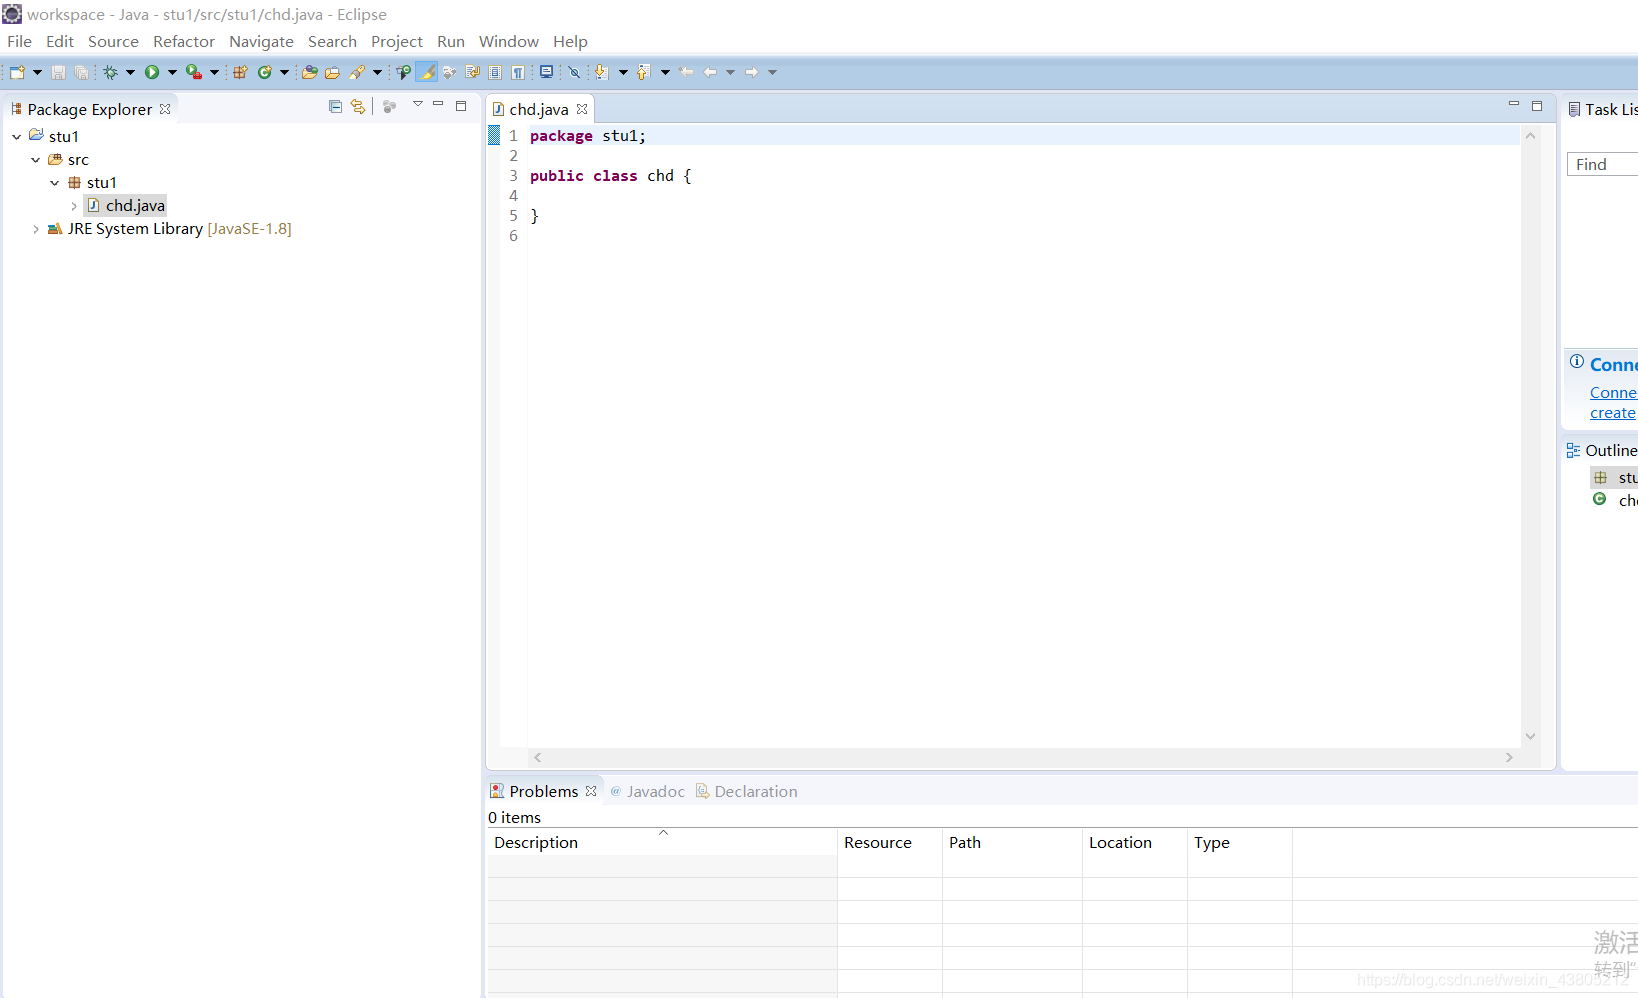Screen dimensions: 1638x998
Task: Sort Problems by Description column header
Action: [x=662, y=842]
